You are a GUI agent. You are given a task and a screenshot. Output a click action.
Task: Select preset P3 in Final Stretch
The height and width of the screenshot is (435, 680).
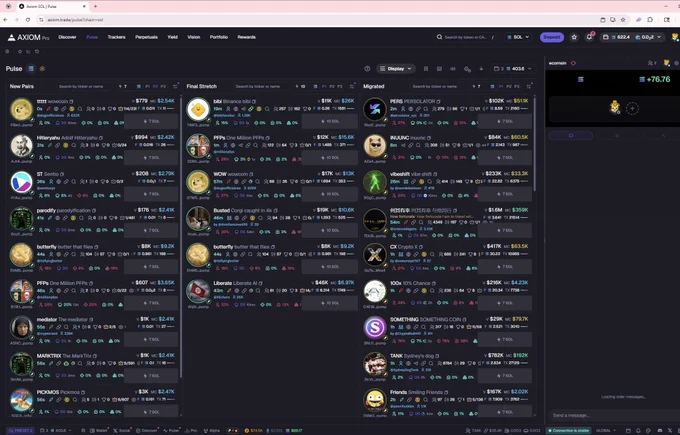[x=340, y=86]
